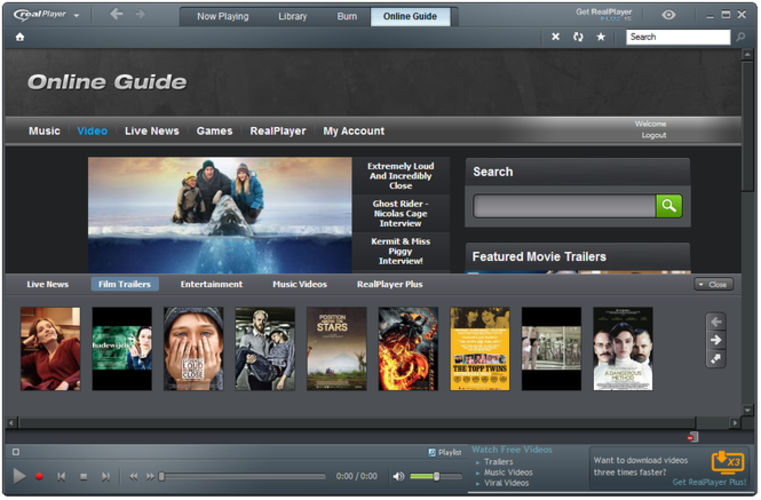
Task: Open Ghost Rider Nicolas Cage Interview
Action: [x=401, y=214]
